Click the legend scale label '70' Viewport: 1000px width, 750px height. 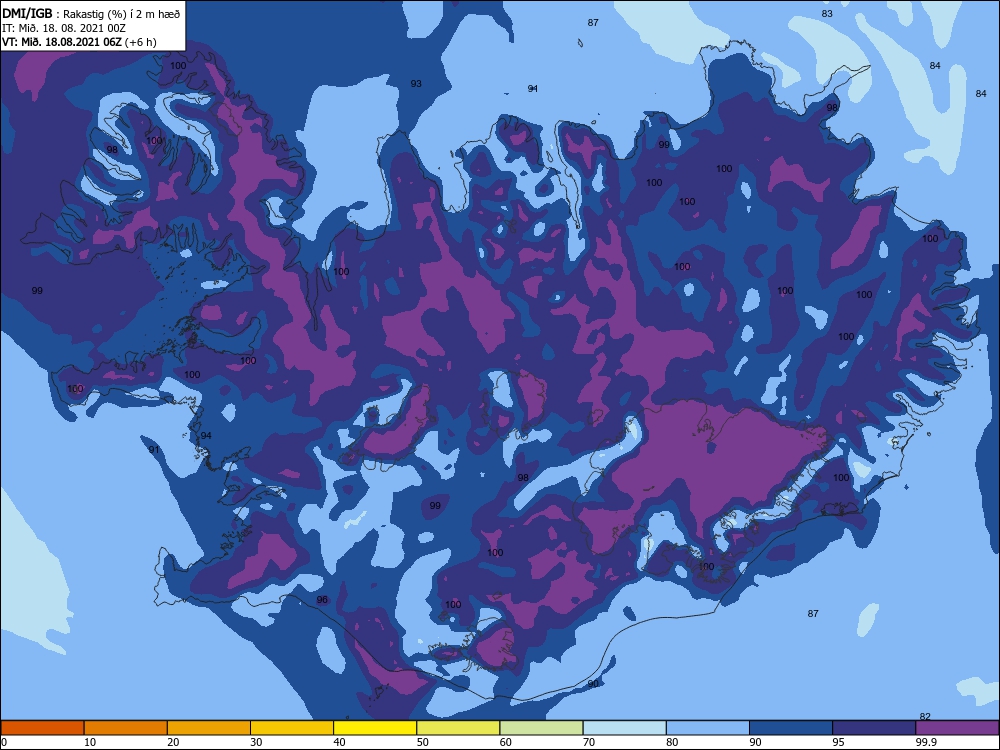coord(589,742)
